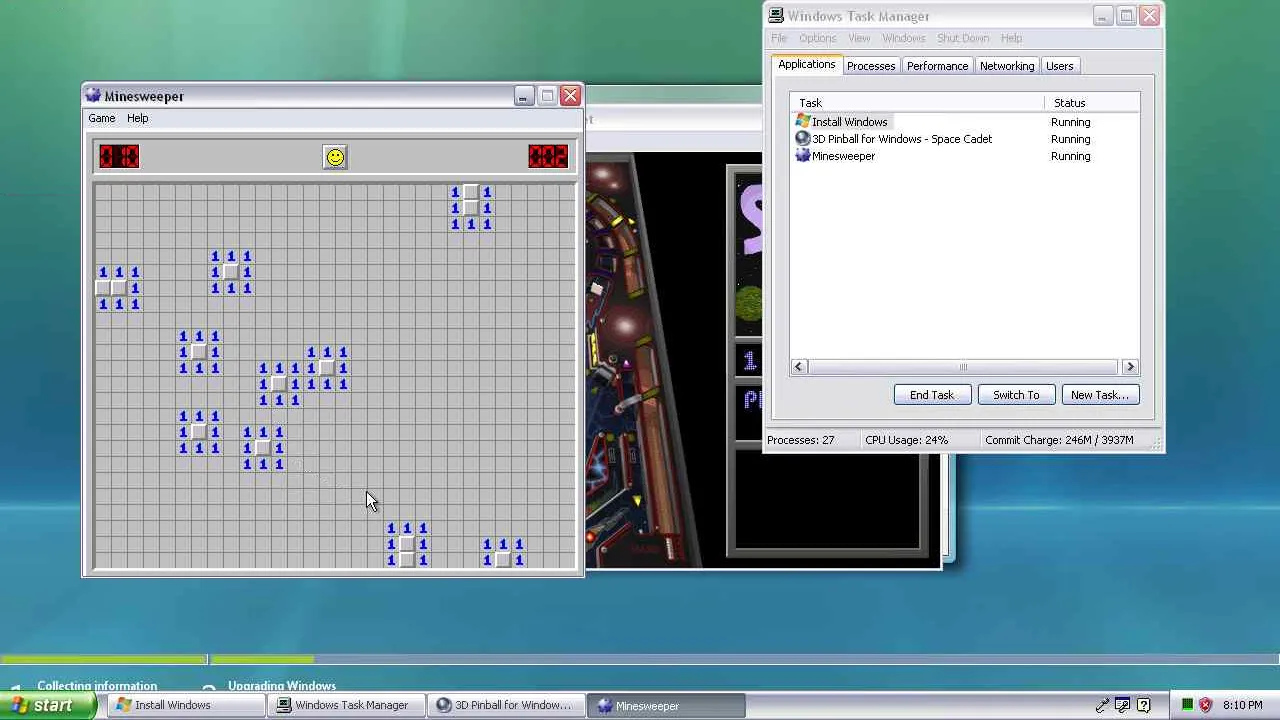Click the "Upgrading Windows" setup step text

(282, 686)
